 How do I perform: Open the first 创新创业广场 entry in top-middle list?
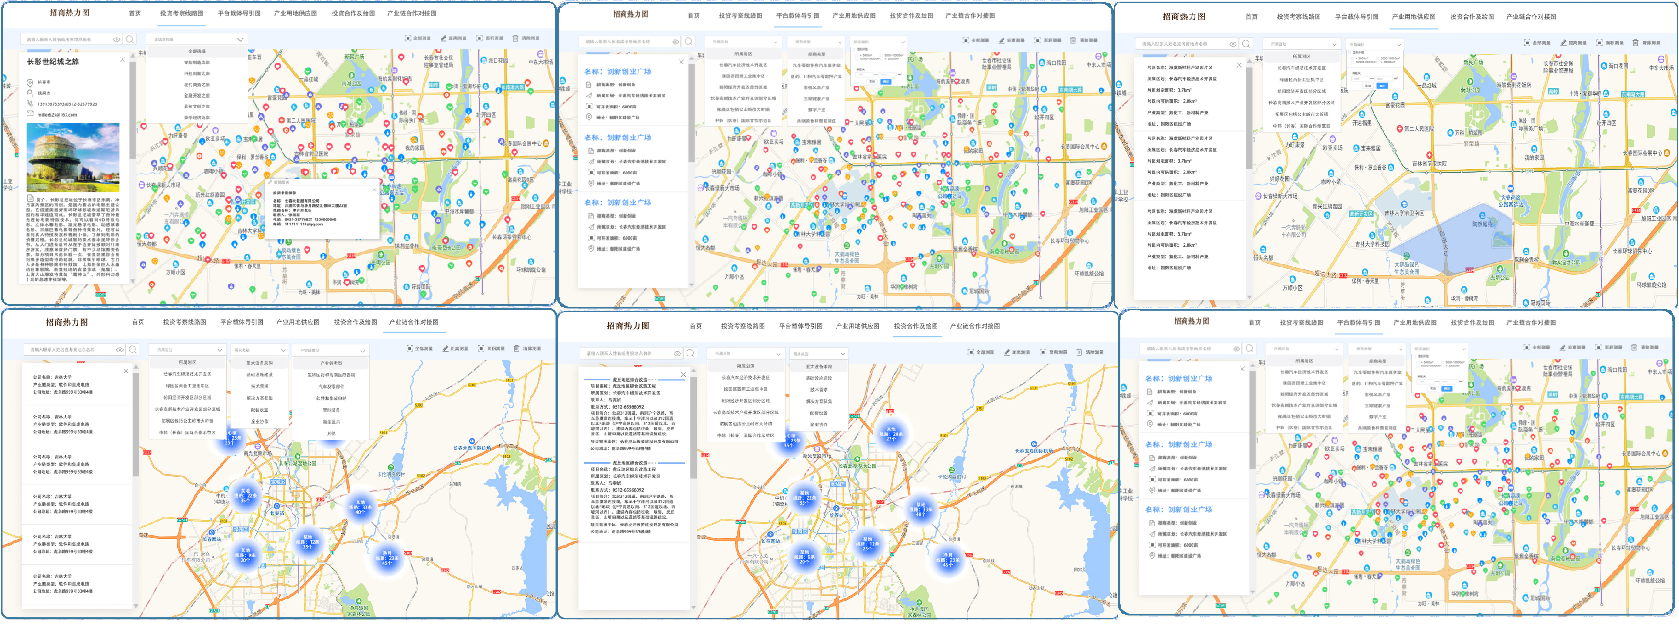pos(617,72)
